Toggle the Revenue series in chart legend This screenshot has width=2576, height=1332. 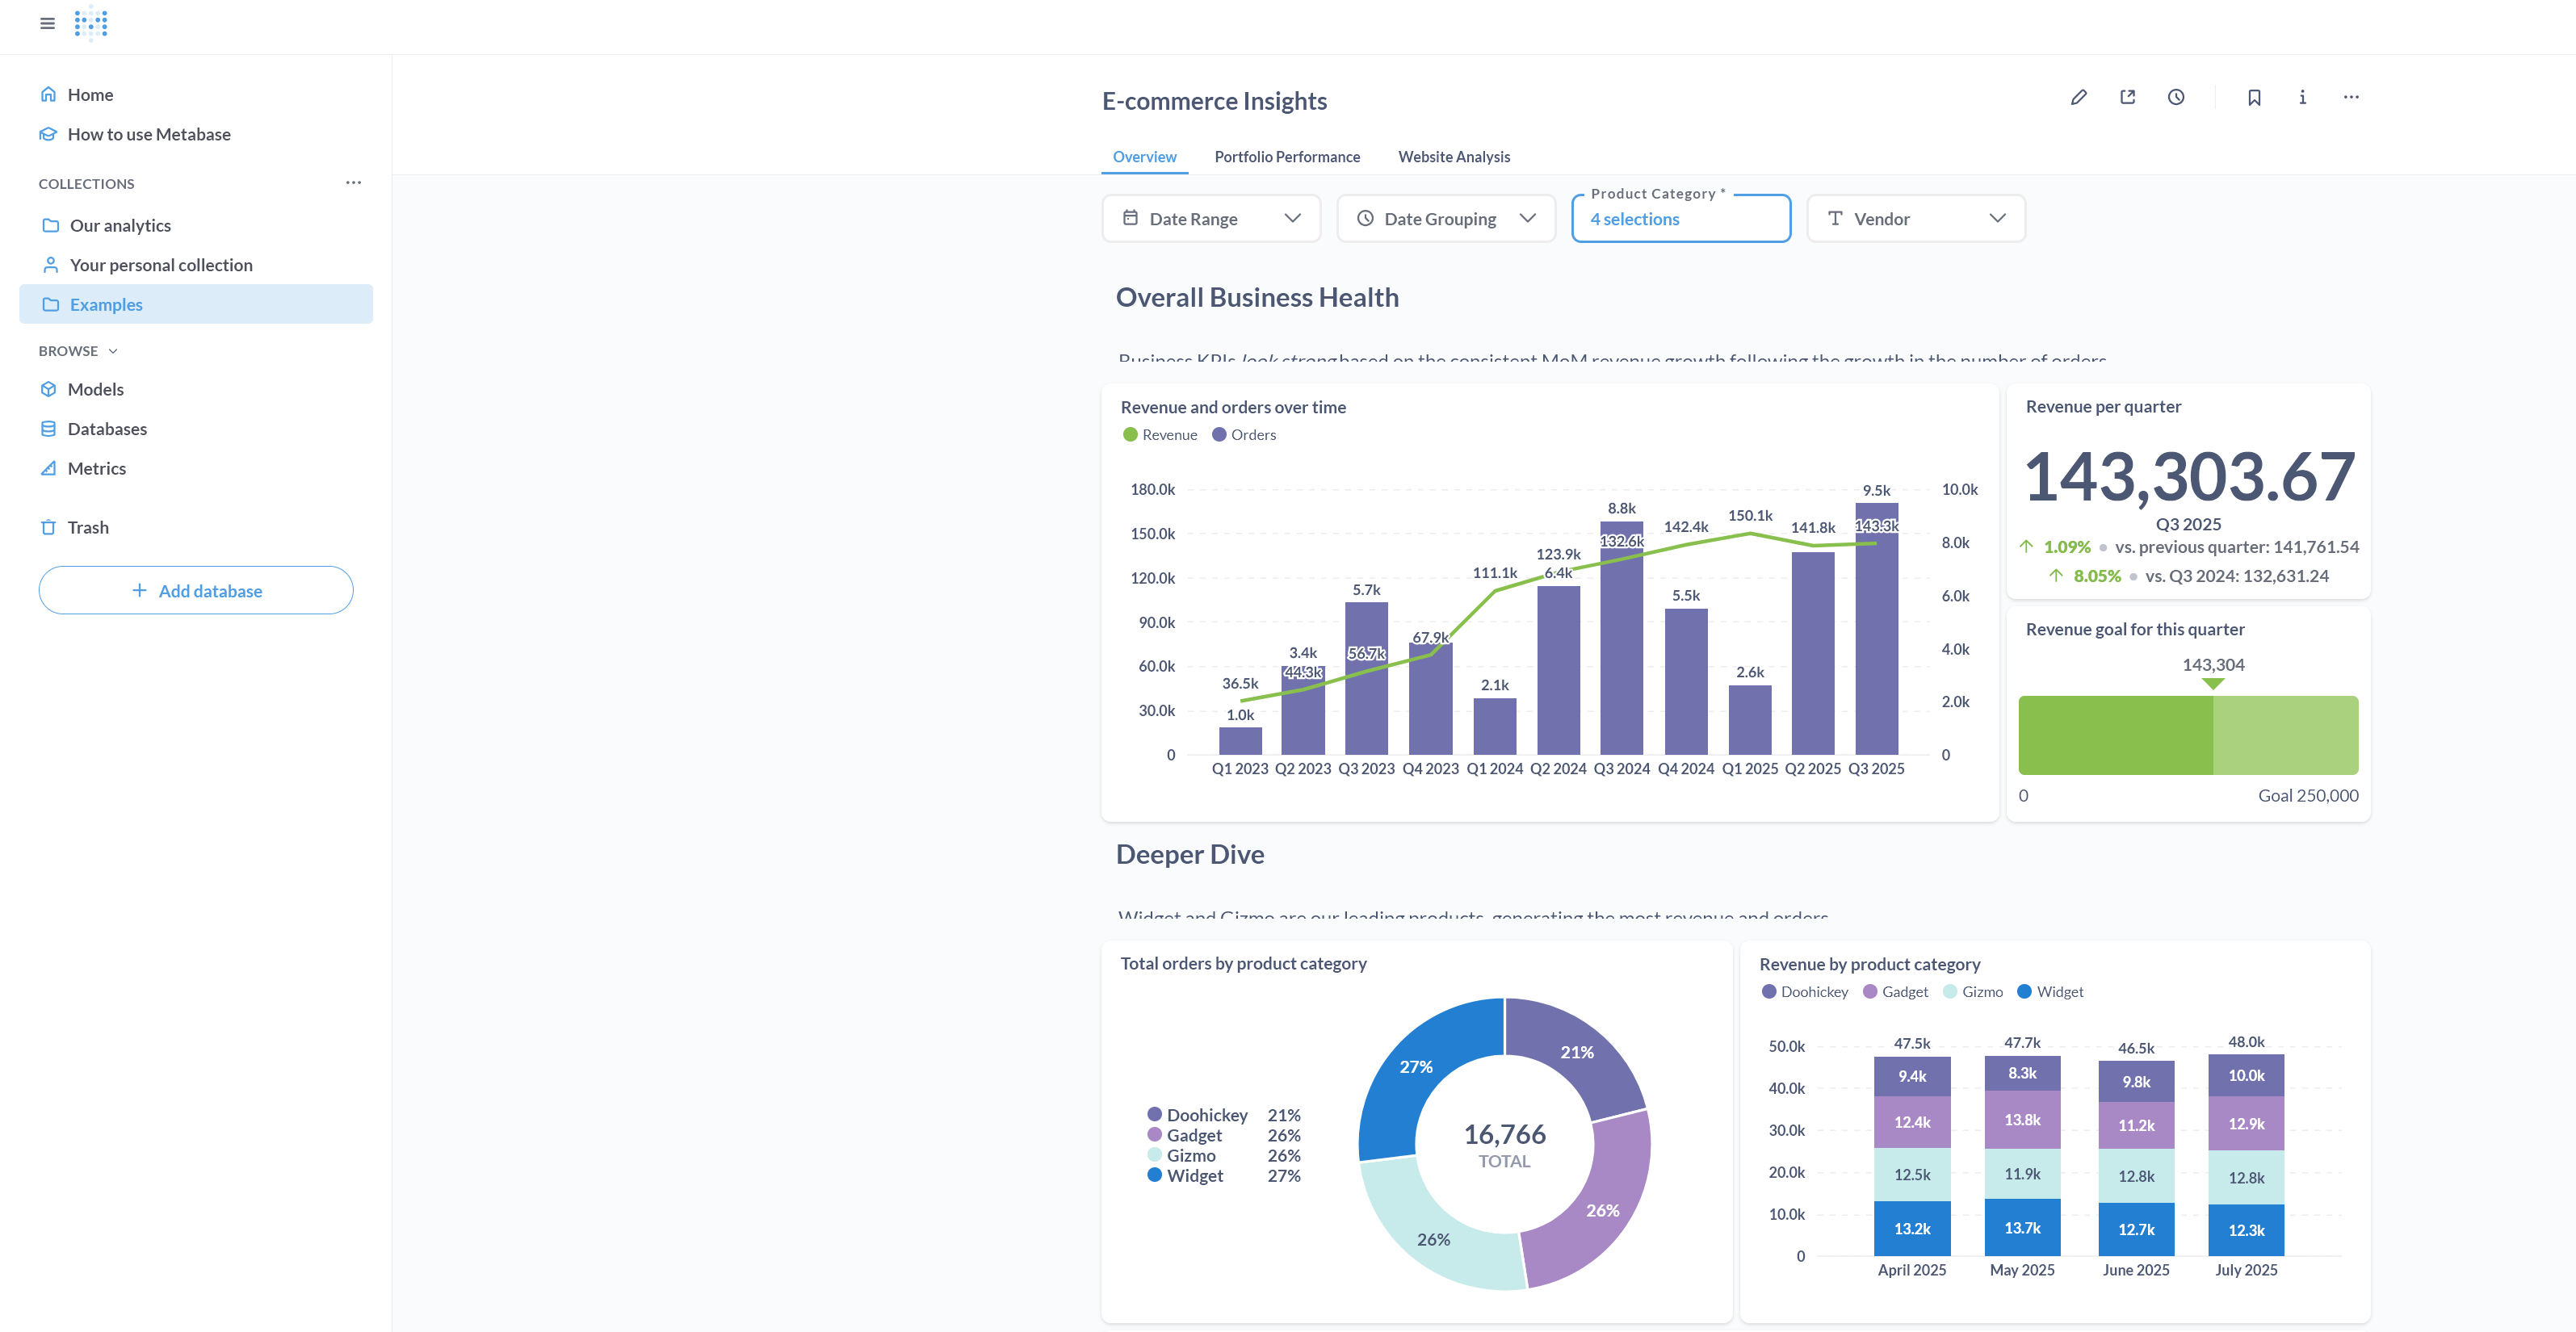pyautogui.click(x=1160, y=434)
